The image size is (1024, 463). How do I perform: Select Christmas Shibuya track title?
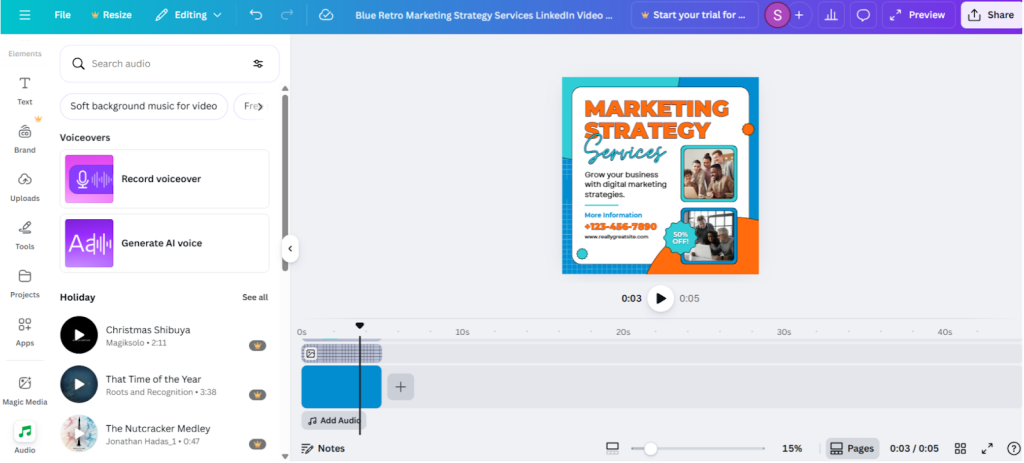click(x=148, y=330)
